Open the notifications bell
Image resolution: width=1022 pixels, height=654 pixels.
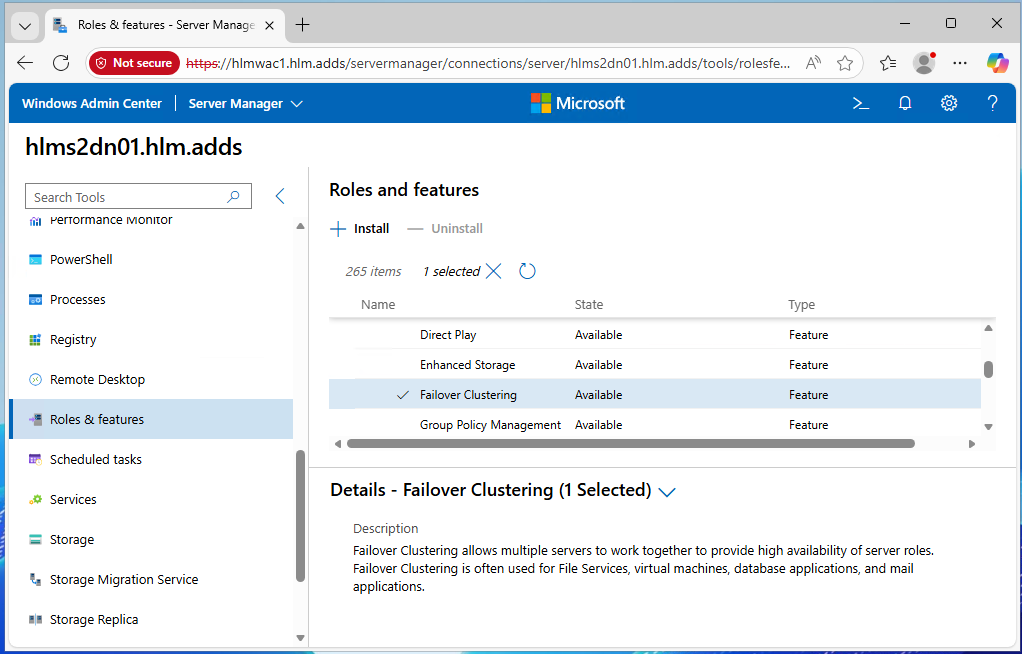(x=905, y=103)
